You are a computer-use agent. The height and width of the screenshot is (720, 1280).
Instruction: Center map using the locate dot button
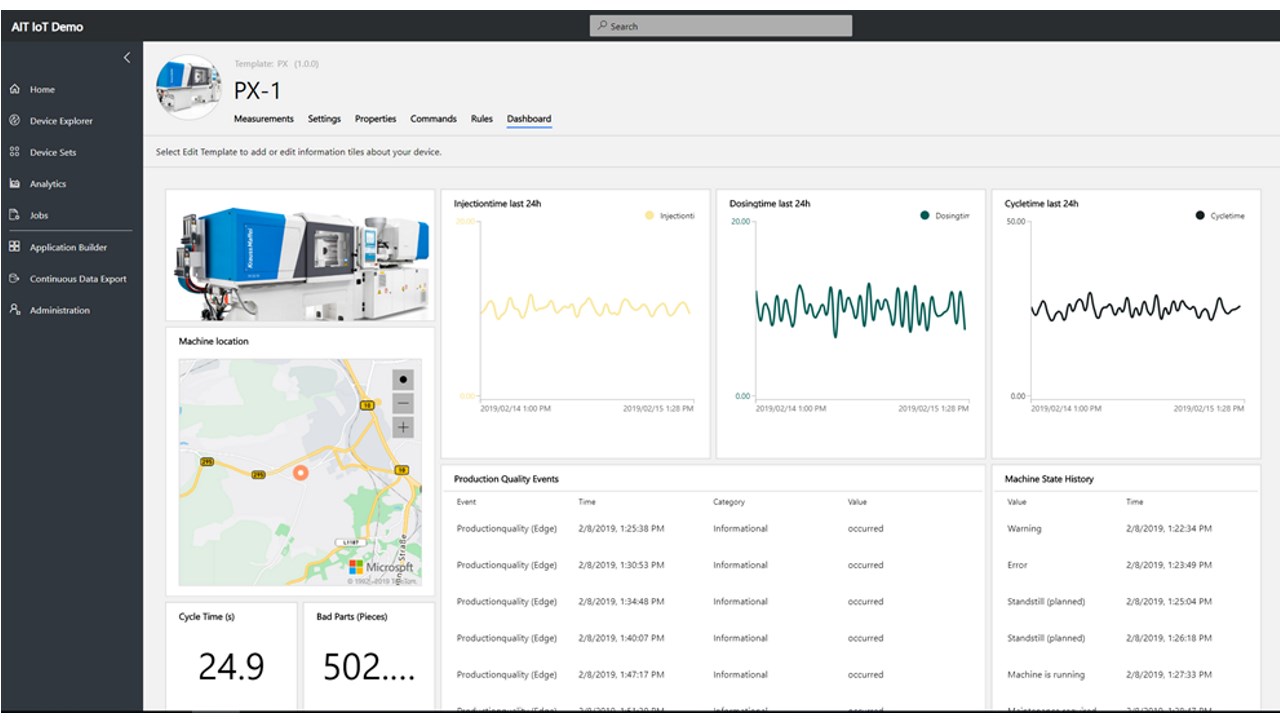(x=403, y=380)
